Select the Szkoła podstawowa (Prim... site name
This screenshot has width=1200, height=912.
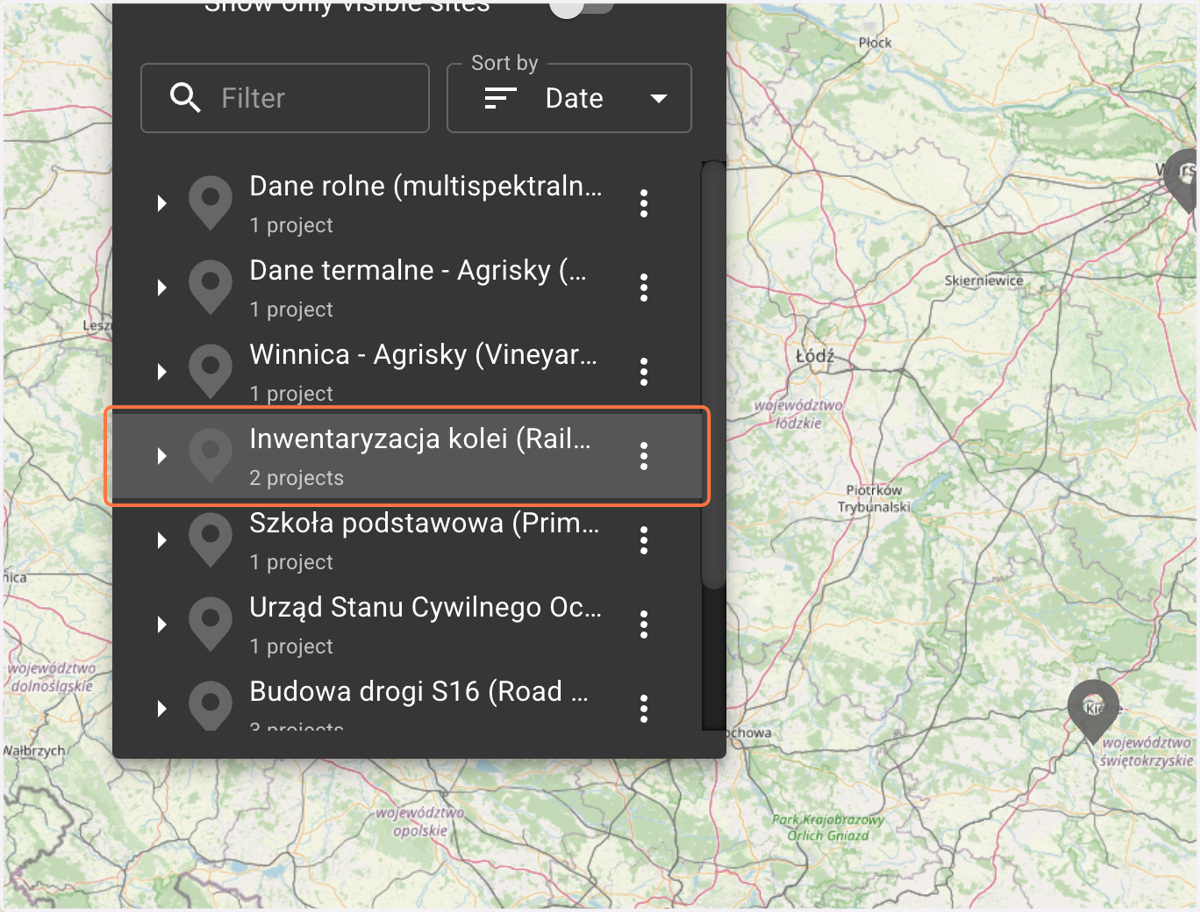pyautogui.click(x=424, y=524)
